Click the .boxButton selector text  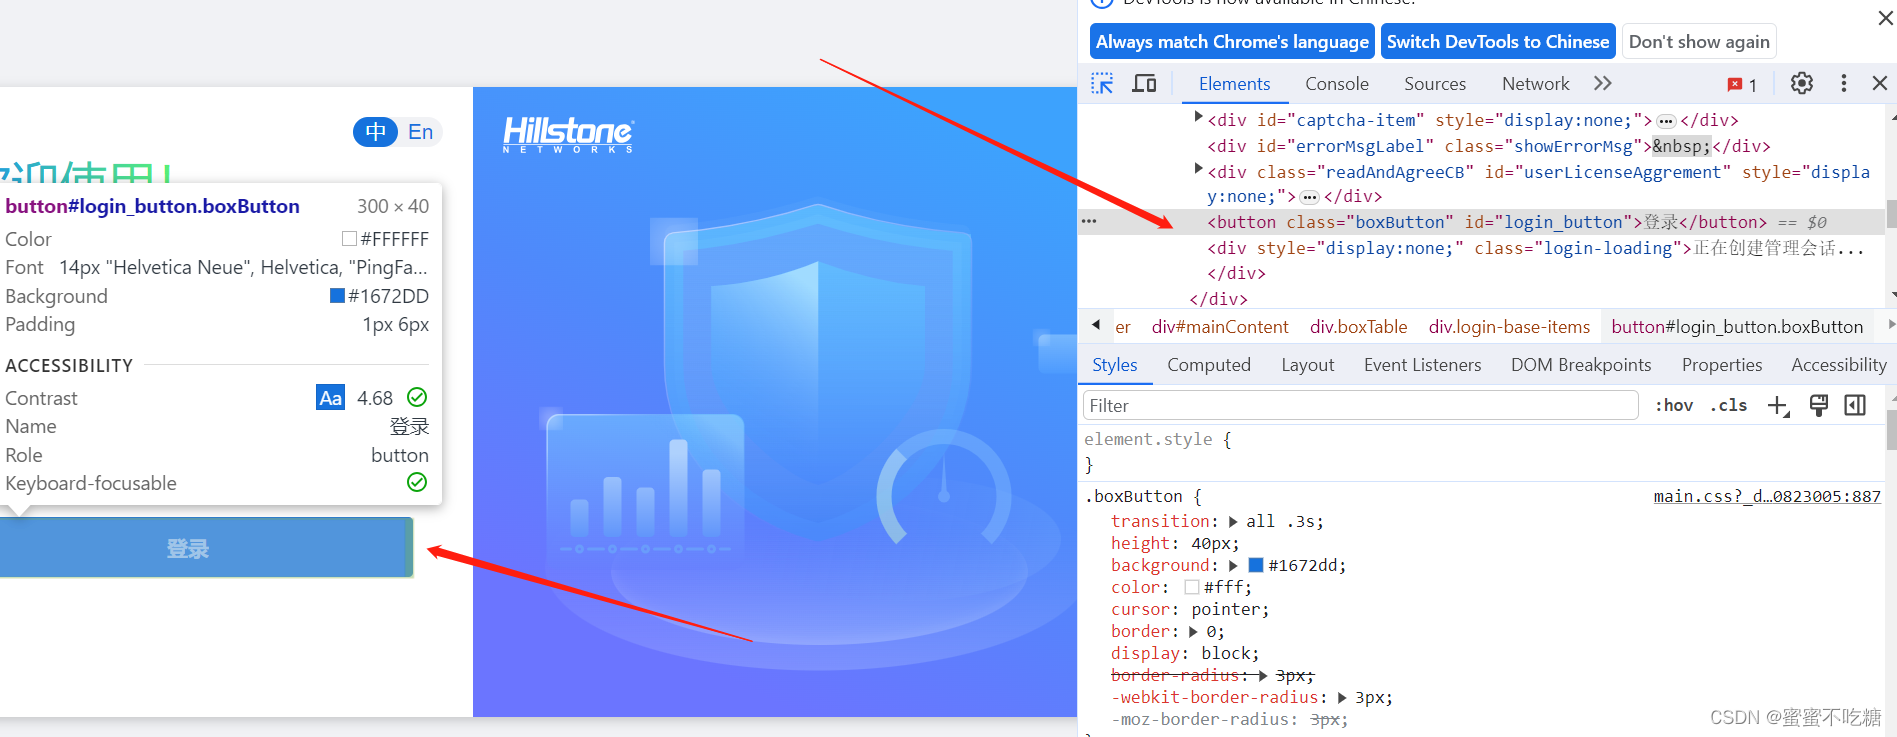pos(1133,496)
